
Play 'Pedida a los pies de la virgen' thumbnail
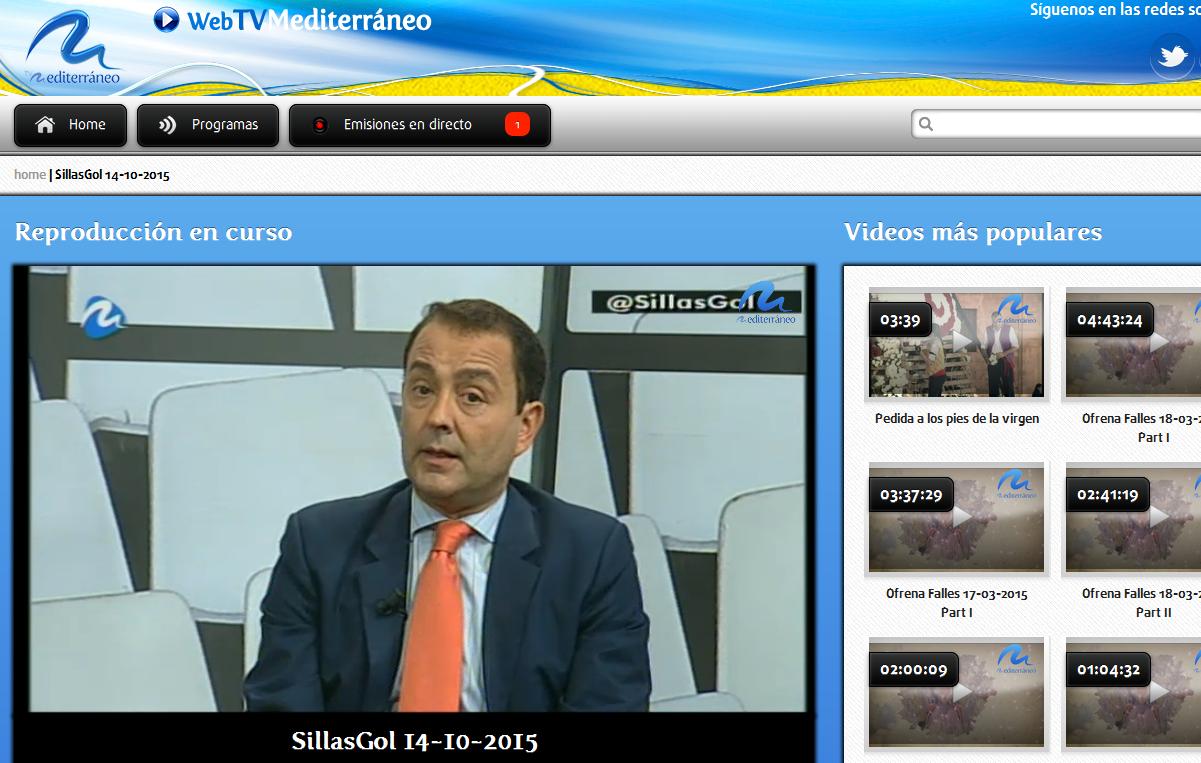click(957, 343)
